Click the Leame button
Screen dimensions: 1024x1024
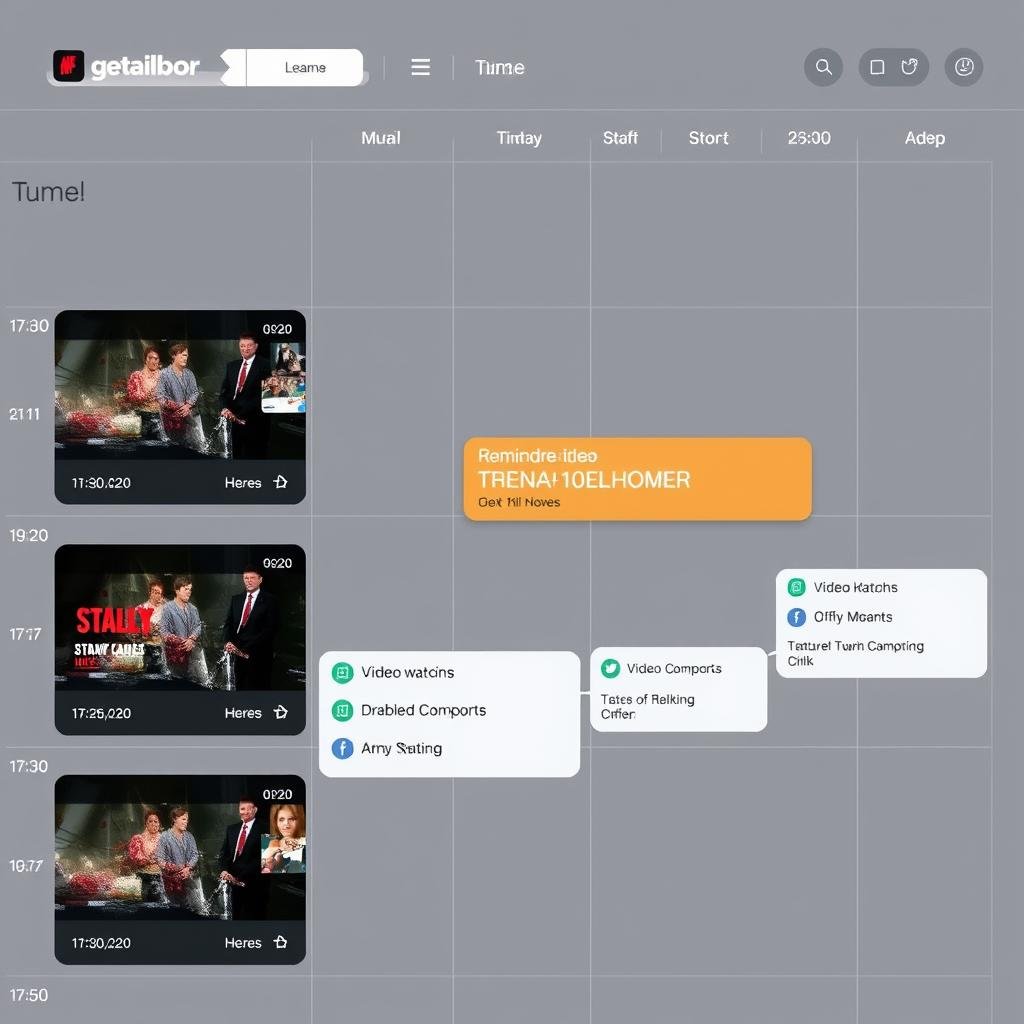point(305,67)
